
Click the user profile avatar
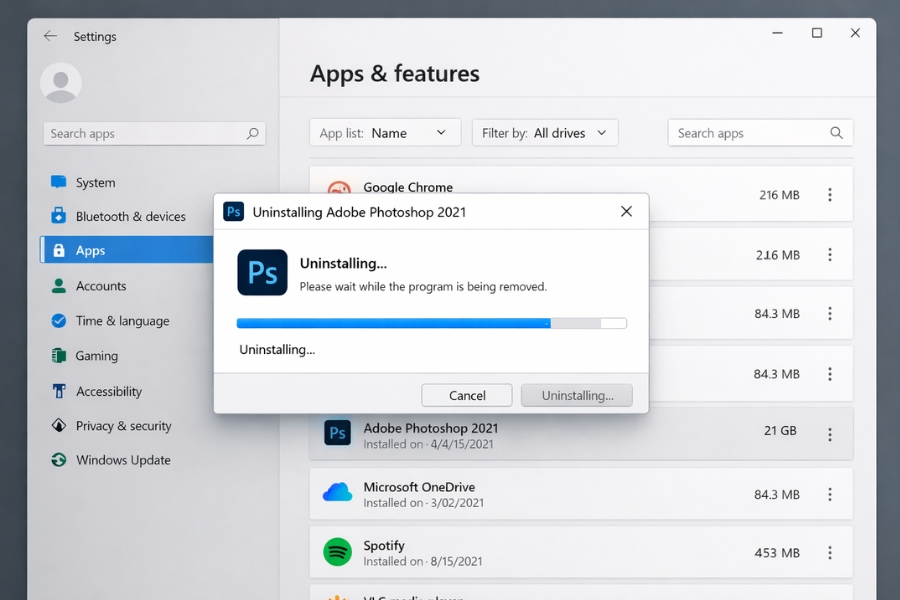[x=60, y=83]
